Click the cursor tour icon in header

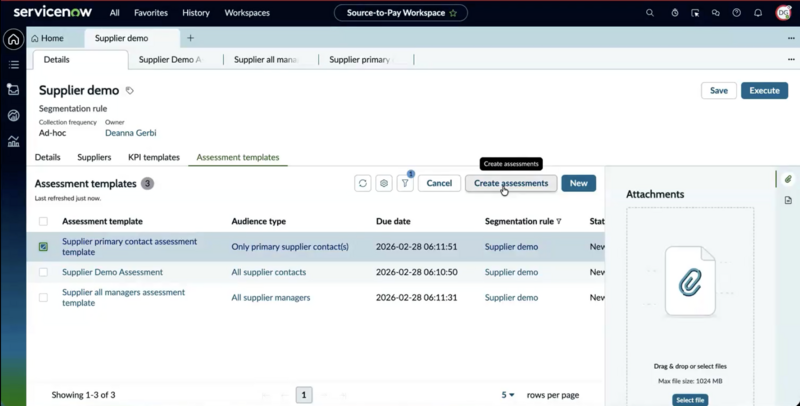click(695, 13)
